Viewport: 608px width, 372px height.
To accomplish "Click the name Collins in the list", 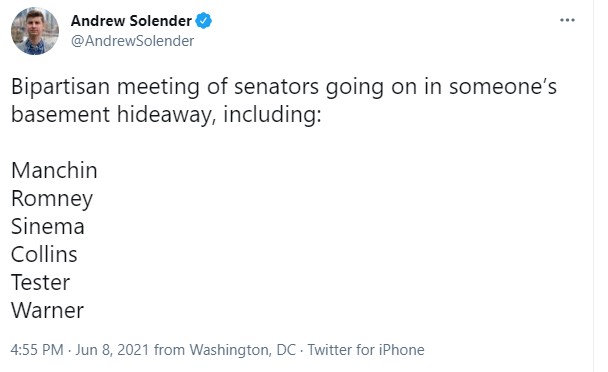I will [x=44, y=254].
